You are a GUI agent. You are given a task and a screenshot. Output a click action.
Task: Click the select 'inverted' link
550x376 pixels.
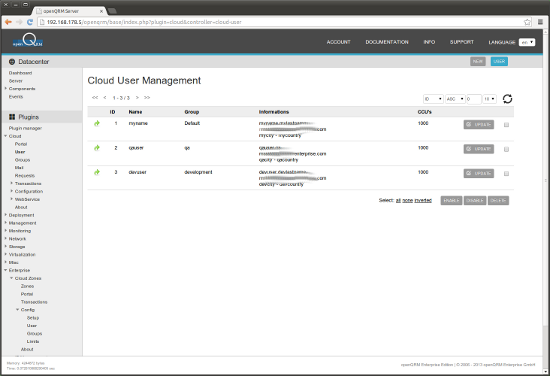(x=423, y=200)
